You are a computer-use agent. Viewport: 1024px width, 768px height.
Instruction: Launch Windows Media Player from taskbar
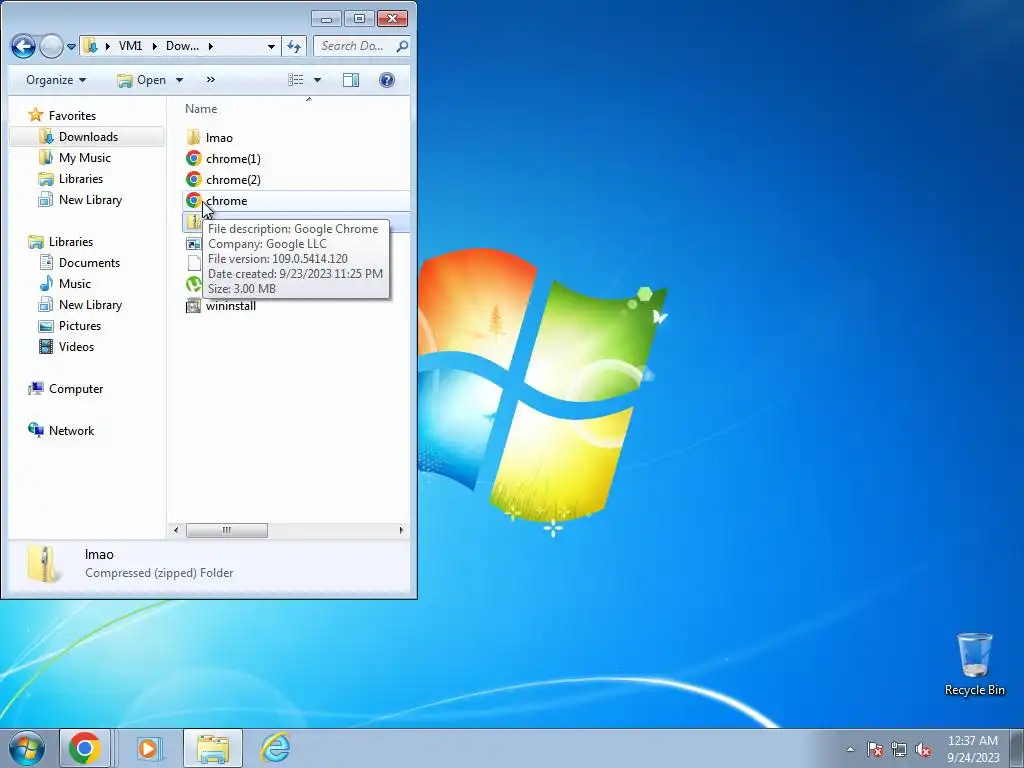click(149, 748)
